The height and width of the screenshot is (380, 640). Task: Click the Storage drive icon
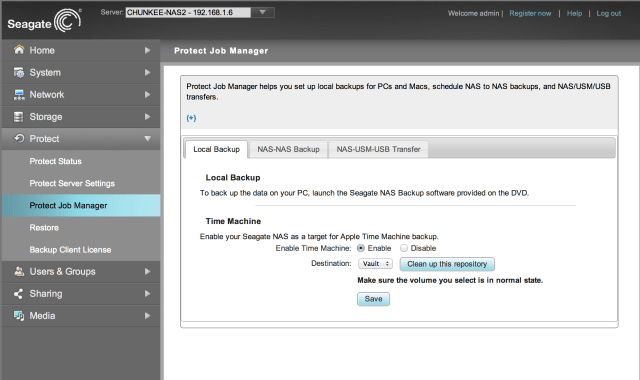[x=19, y=117]
